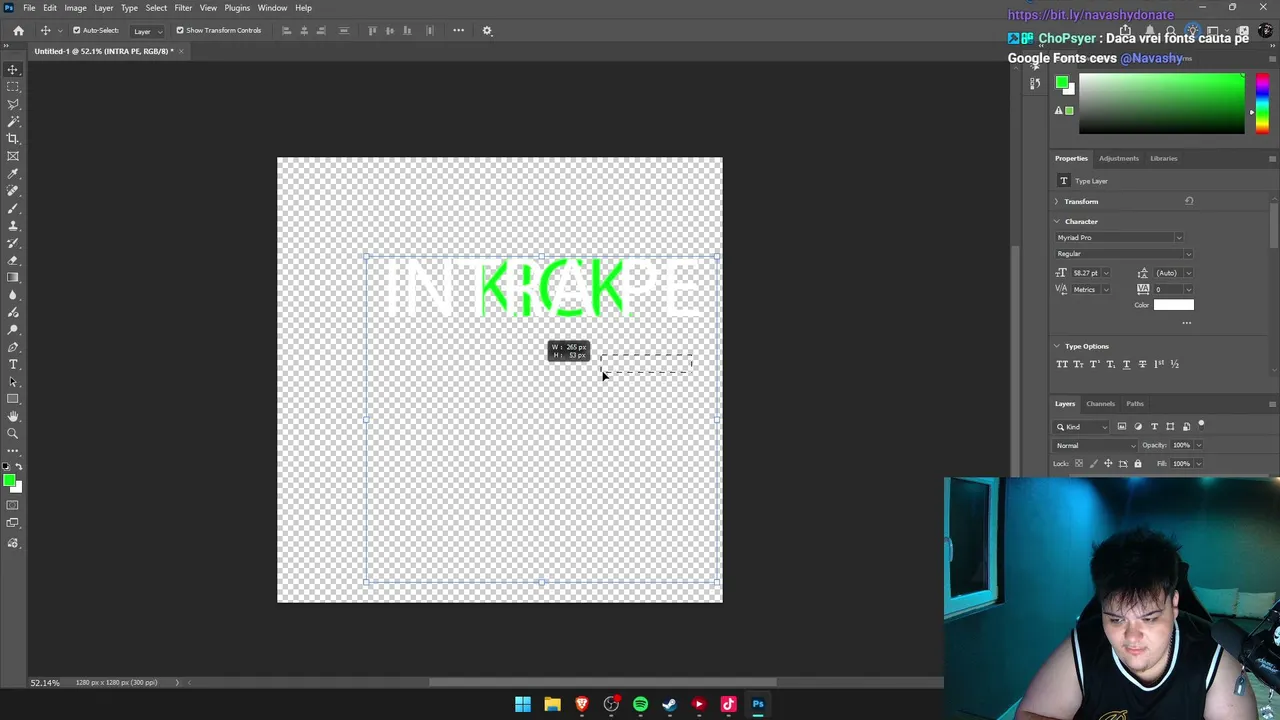Screen dimensions: 1280x720
Task: Show more Character options ellipsis
Action: pyautogui.click(x=1187, y=322)
